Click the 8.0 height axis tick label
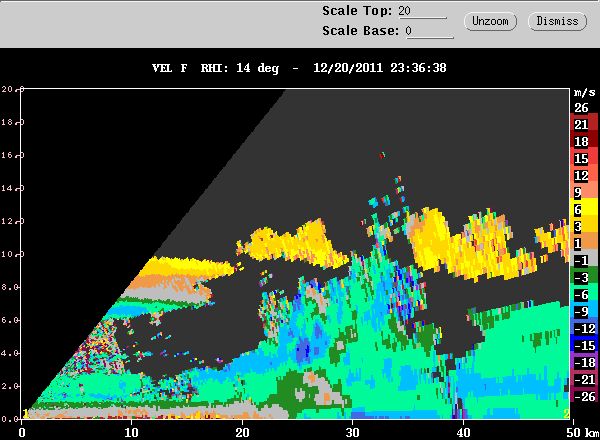 tap(9, 287)
